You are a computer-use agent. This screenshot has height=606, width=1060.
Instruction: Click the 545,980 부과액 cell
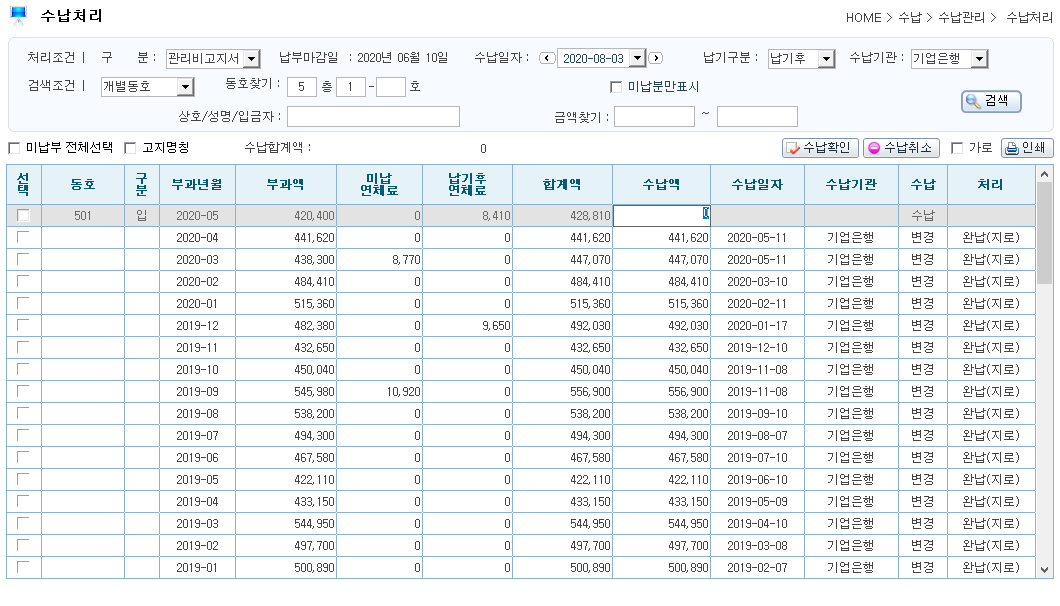click(x=285, y=392)
